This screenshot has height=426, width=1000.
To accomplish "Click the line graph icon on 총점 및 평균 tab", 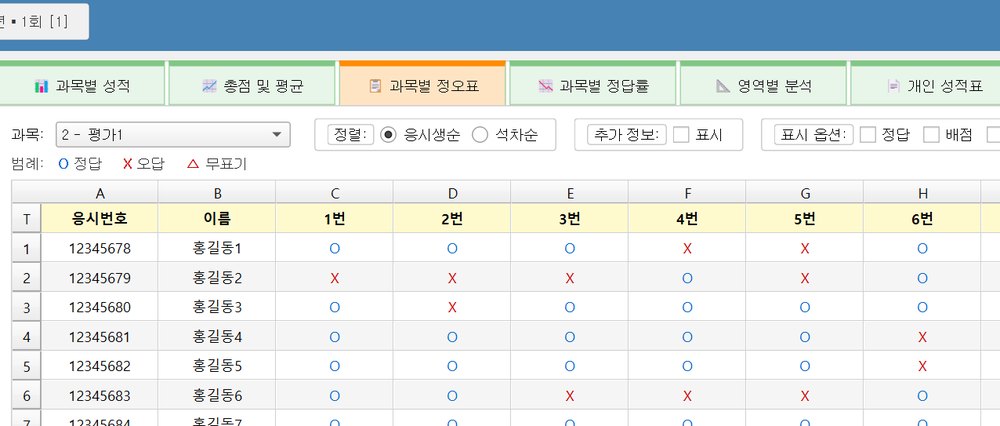I will [x=210, y=86].
